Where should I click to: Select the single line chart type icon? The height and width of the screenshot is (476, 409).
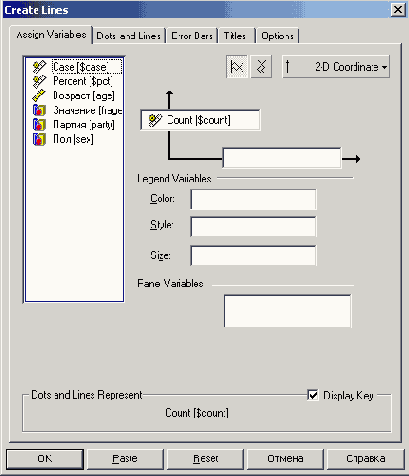(x=237, y=67)
